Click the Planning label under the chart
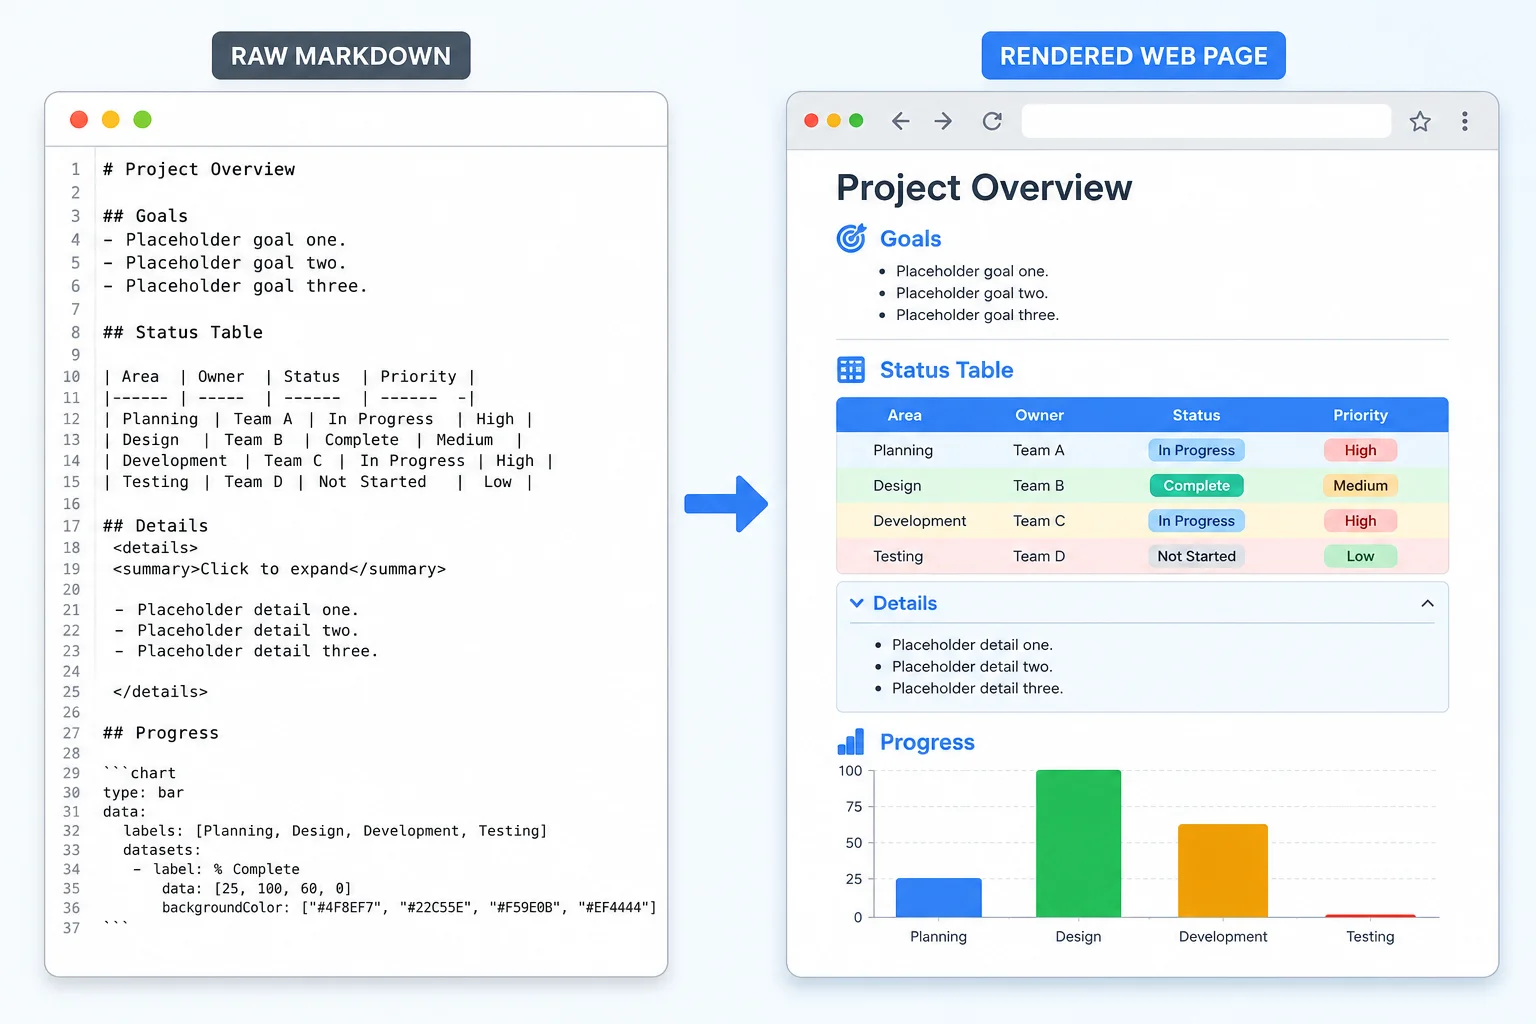 (938, 936)
